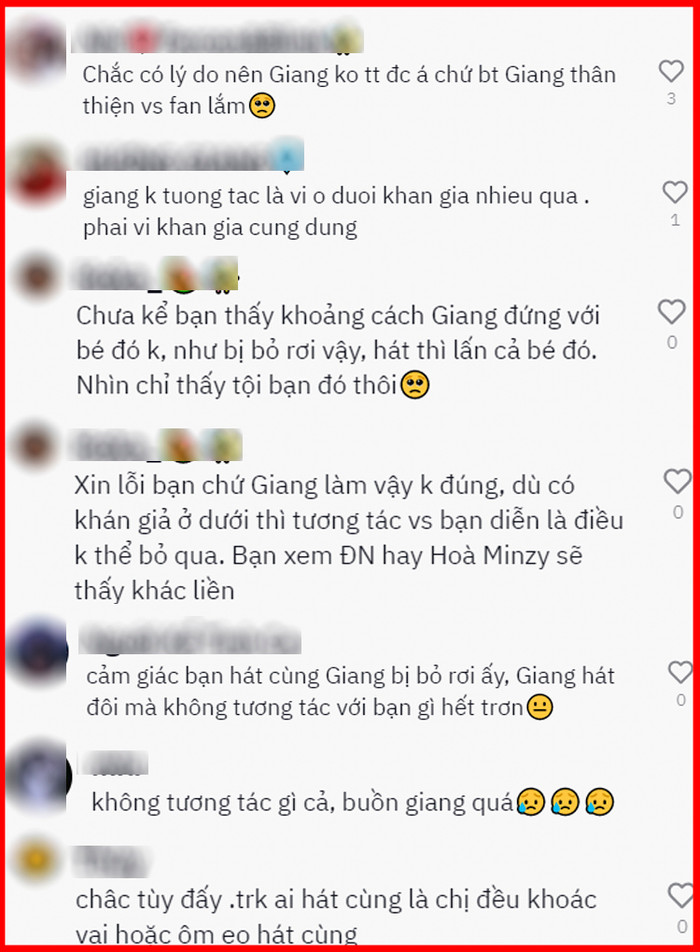Like the comment starting 'Xin lỗi bạn chứ Giang'

pyautogui.click(x=677, y=481)
